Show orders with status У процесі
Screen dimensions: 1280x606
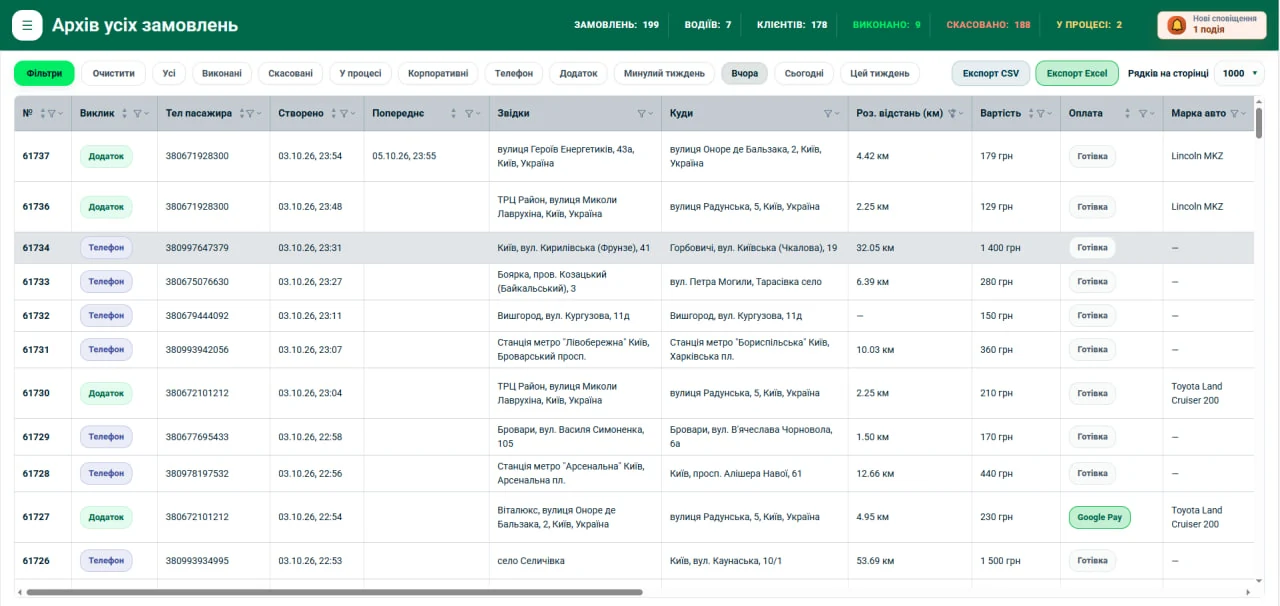pyautogui.click(x=360, y=73)
